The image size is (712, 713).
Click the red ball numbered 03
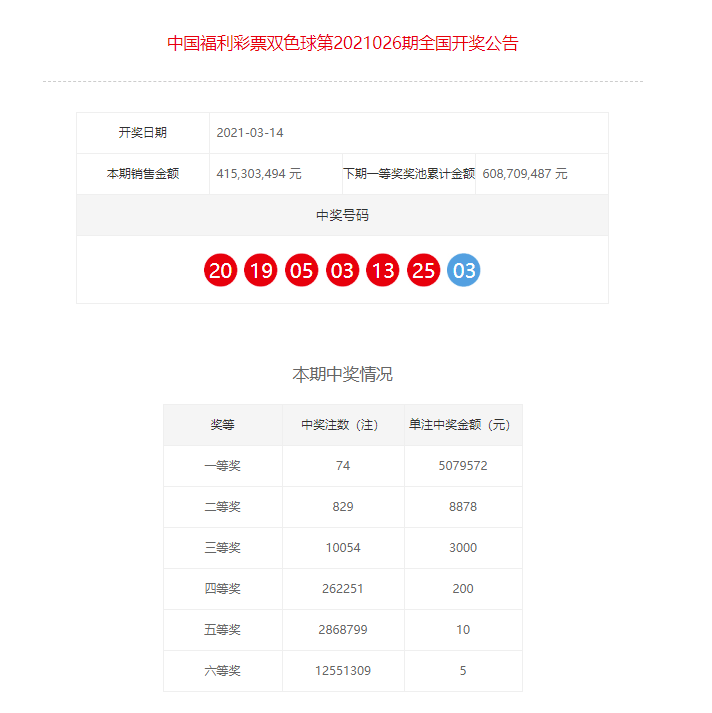[x=342, y=270]
